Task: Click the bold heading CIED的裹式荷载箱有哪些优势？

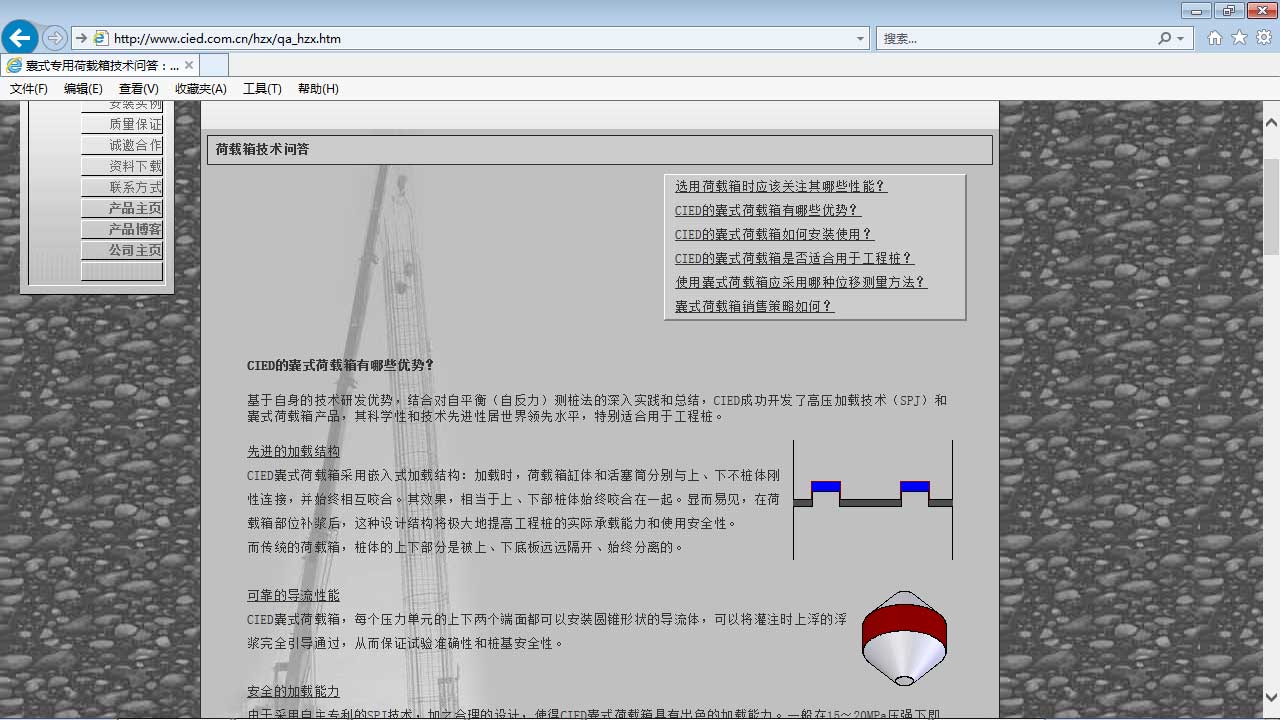Action: (x=341, y=365)
